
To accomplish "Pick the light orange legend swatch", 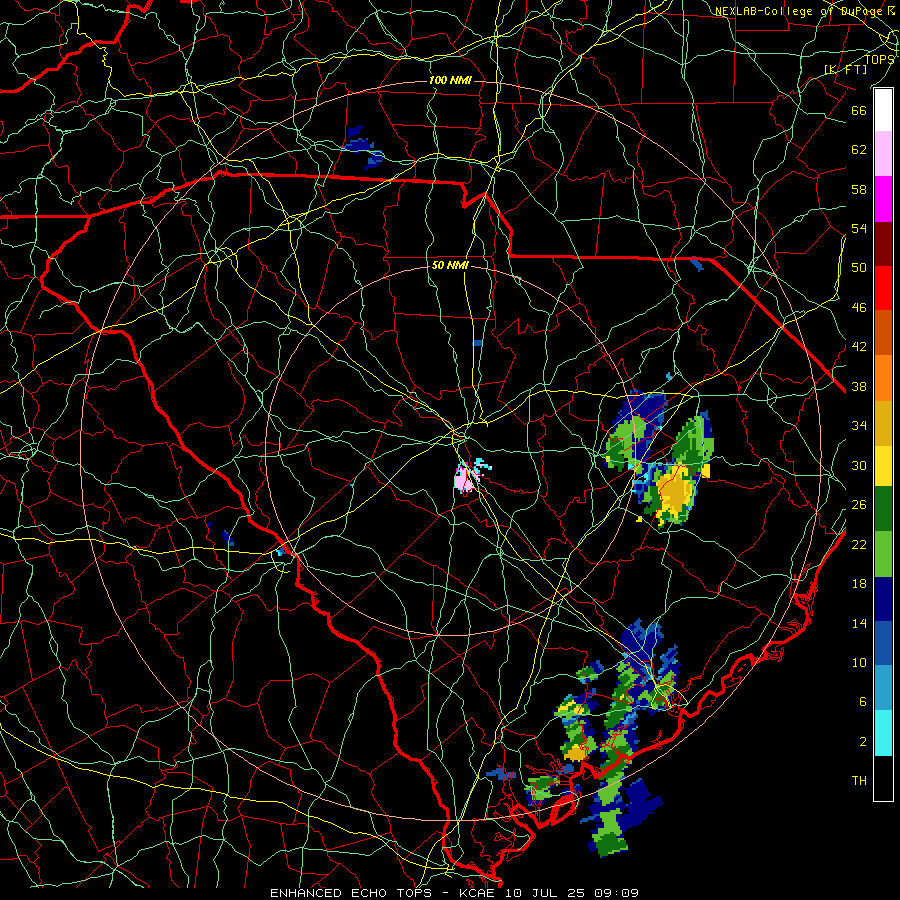I will 883,378.
